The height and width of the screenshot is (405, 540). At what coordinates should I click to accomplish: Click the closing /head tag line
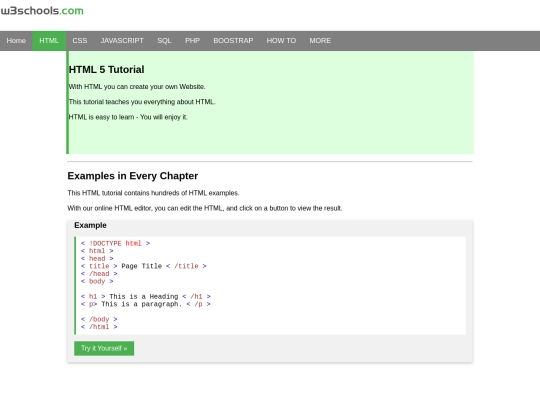coord(99,274)
